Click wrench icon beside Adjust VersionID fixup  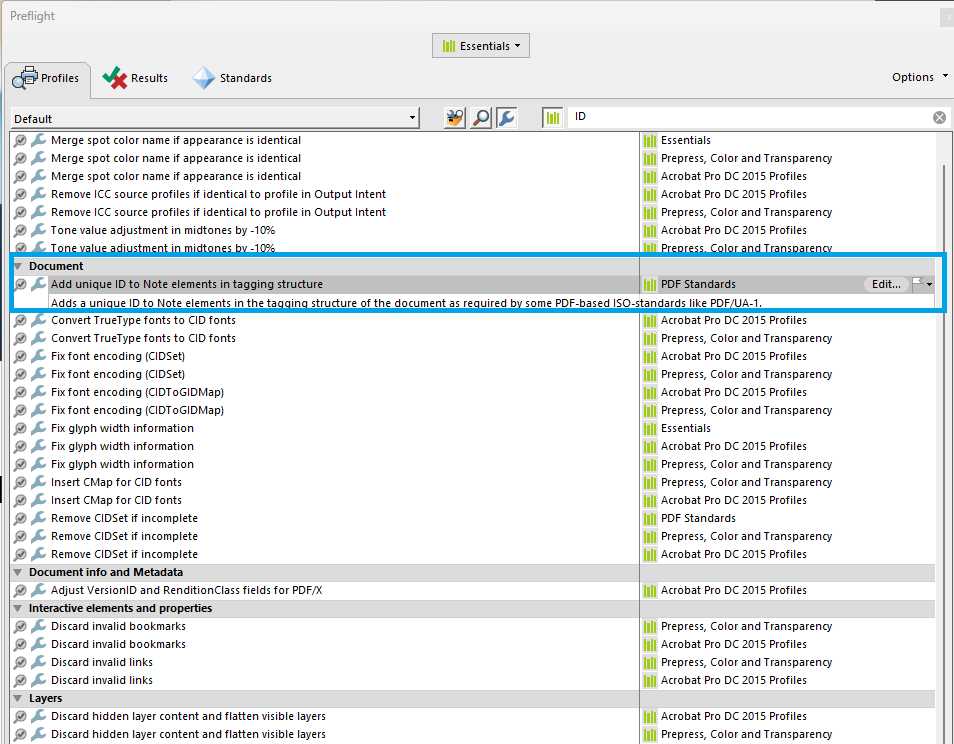pyautogui.click(x=38, y=590)
